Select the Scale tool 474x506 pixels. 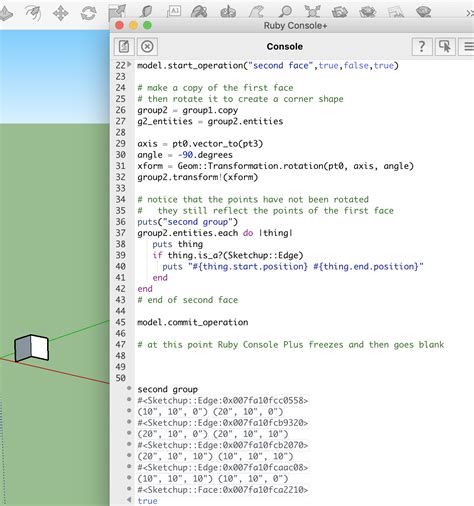click(x=117, y=13)
